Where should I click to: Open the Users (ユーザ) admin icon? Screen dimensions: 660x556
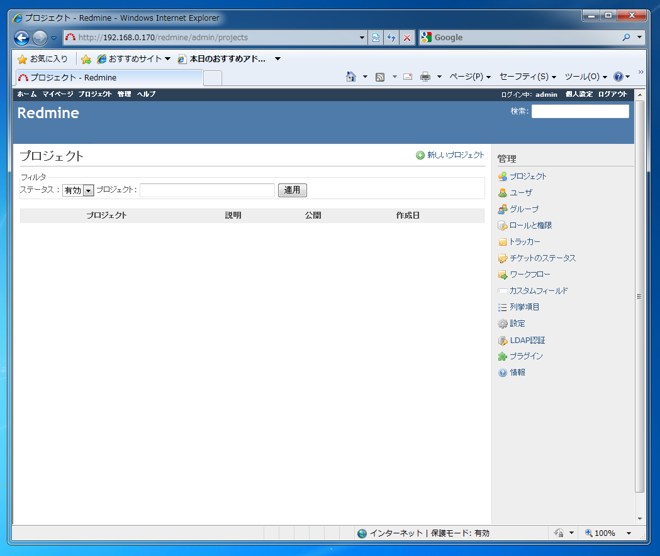(502, 193)
